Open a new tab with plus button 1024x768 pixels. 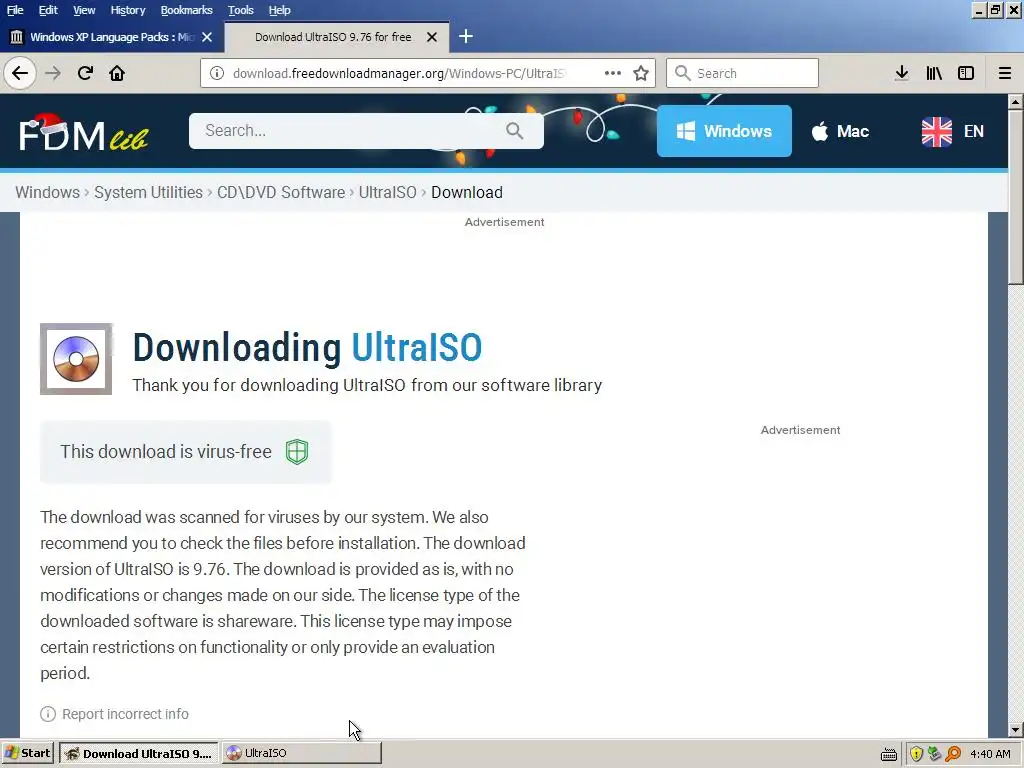tap(466, 37)
